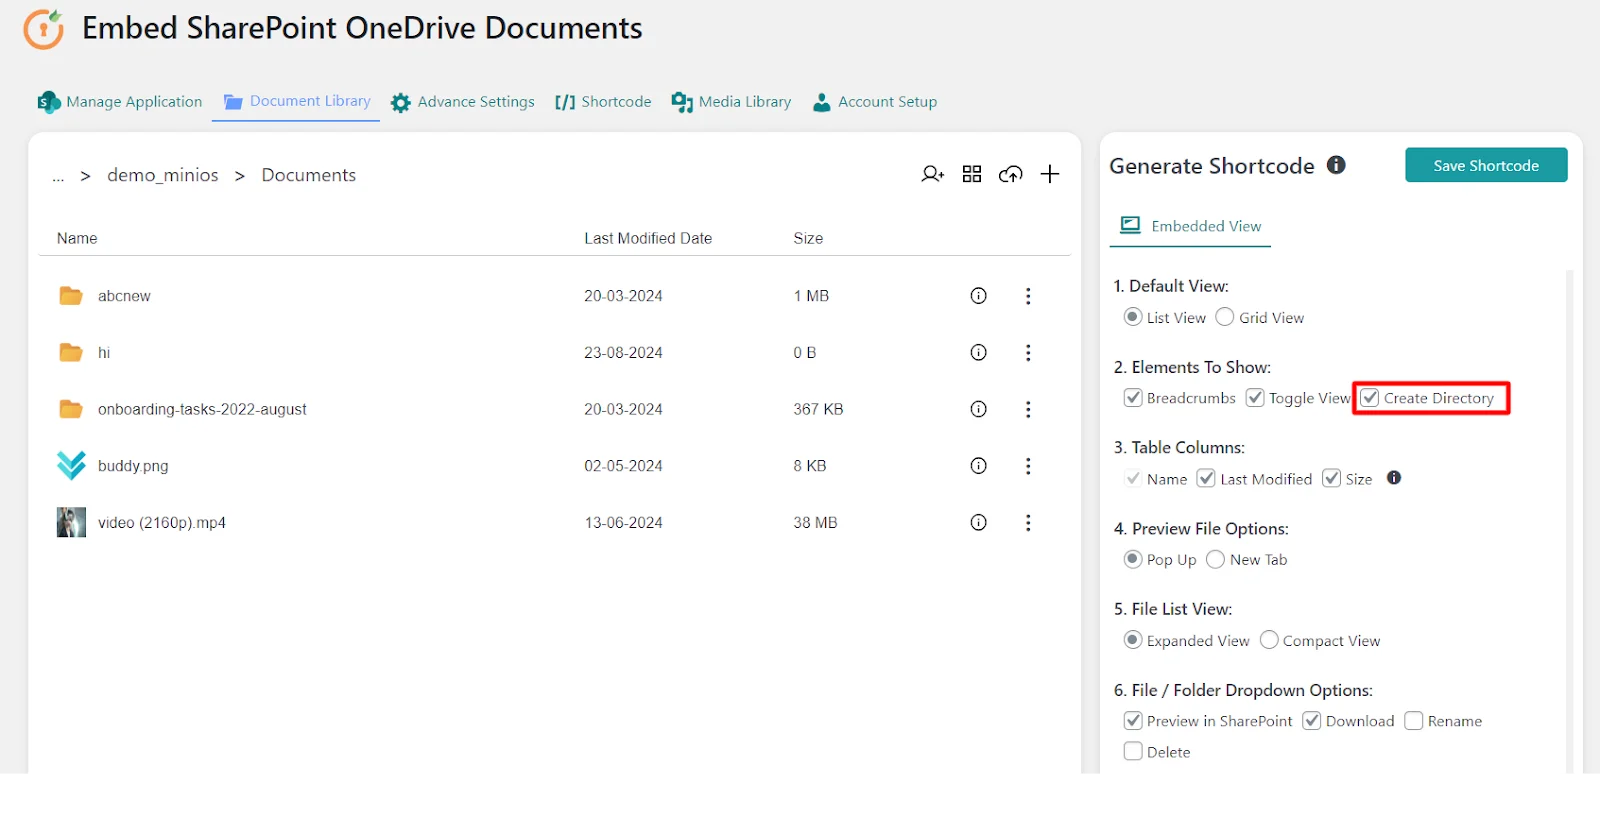
Task: Toggle the Download checkbox
Action: tap(1312, 721)
